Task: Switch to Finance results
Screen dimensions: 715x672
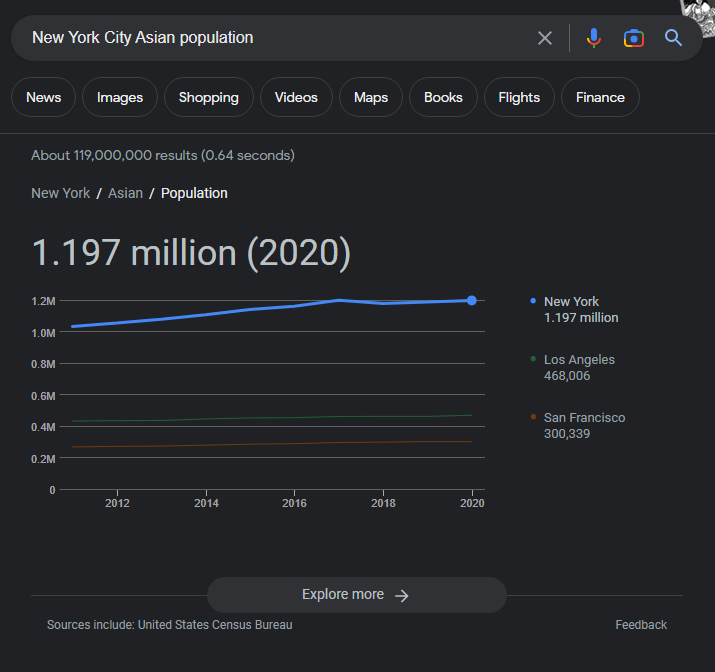Action: pos(600,97)
